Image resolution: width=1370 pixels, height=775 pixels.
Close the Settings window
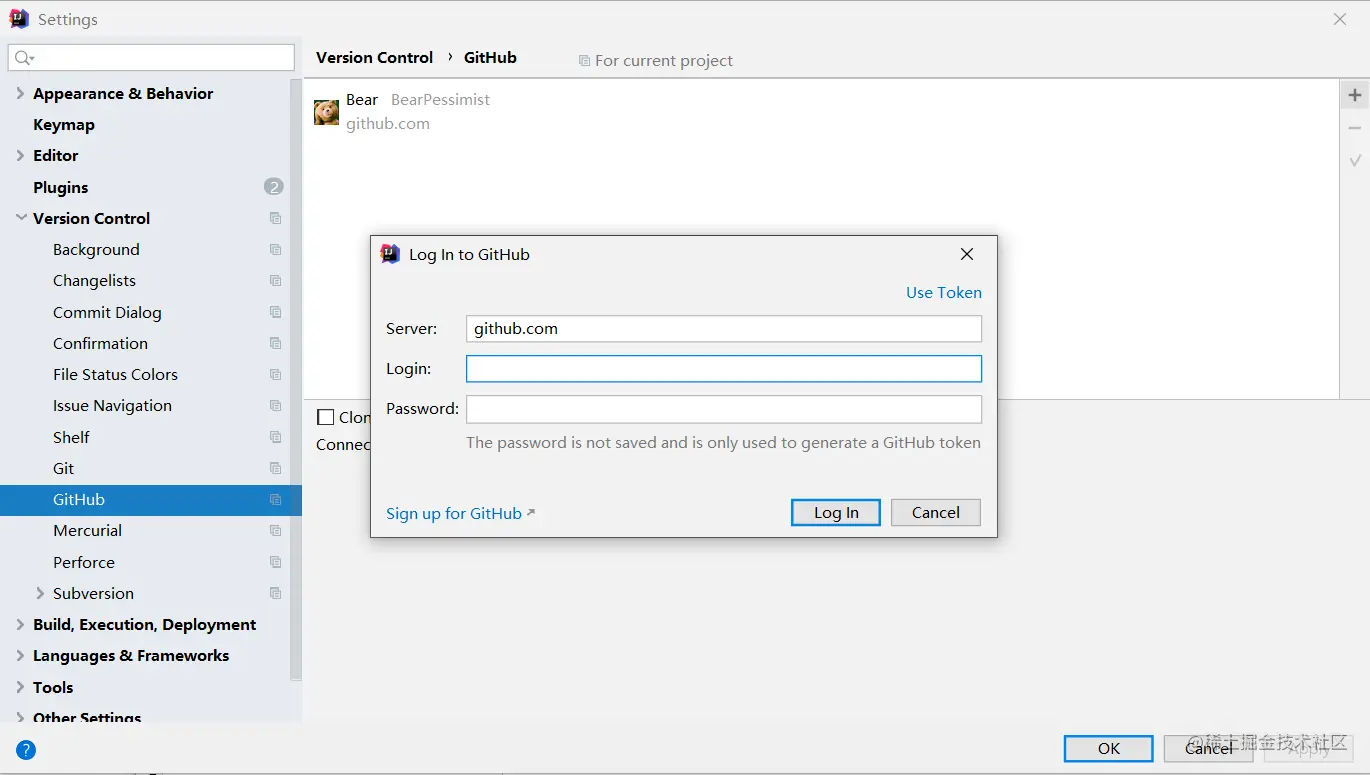point(1340,19)
